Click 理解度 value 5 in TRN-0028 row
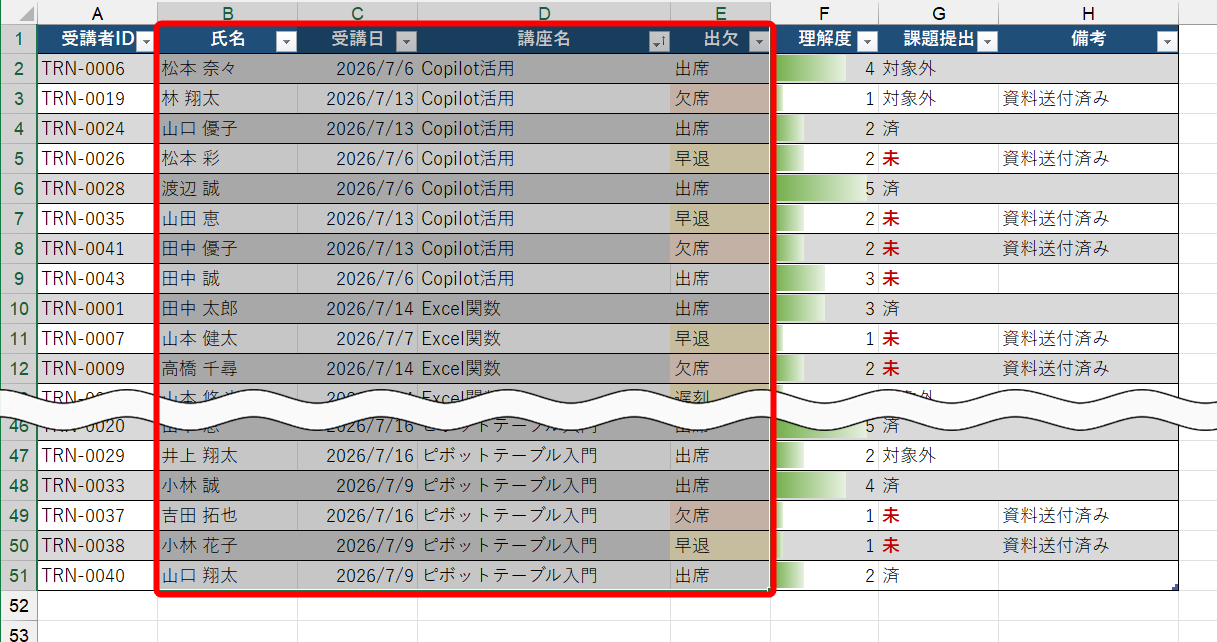 869,189
